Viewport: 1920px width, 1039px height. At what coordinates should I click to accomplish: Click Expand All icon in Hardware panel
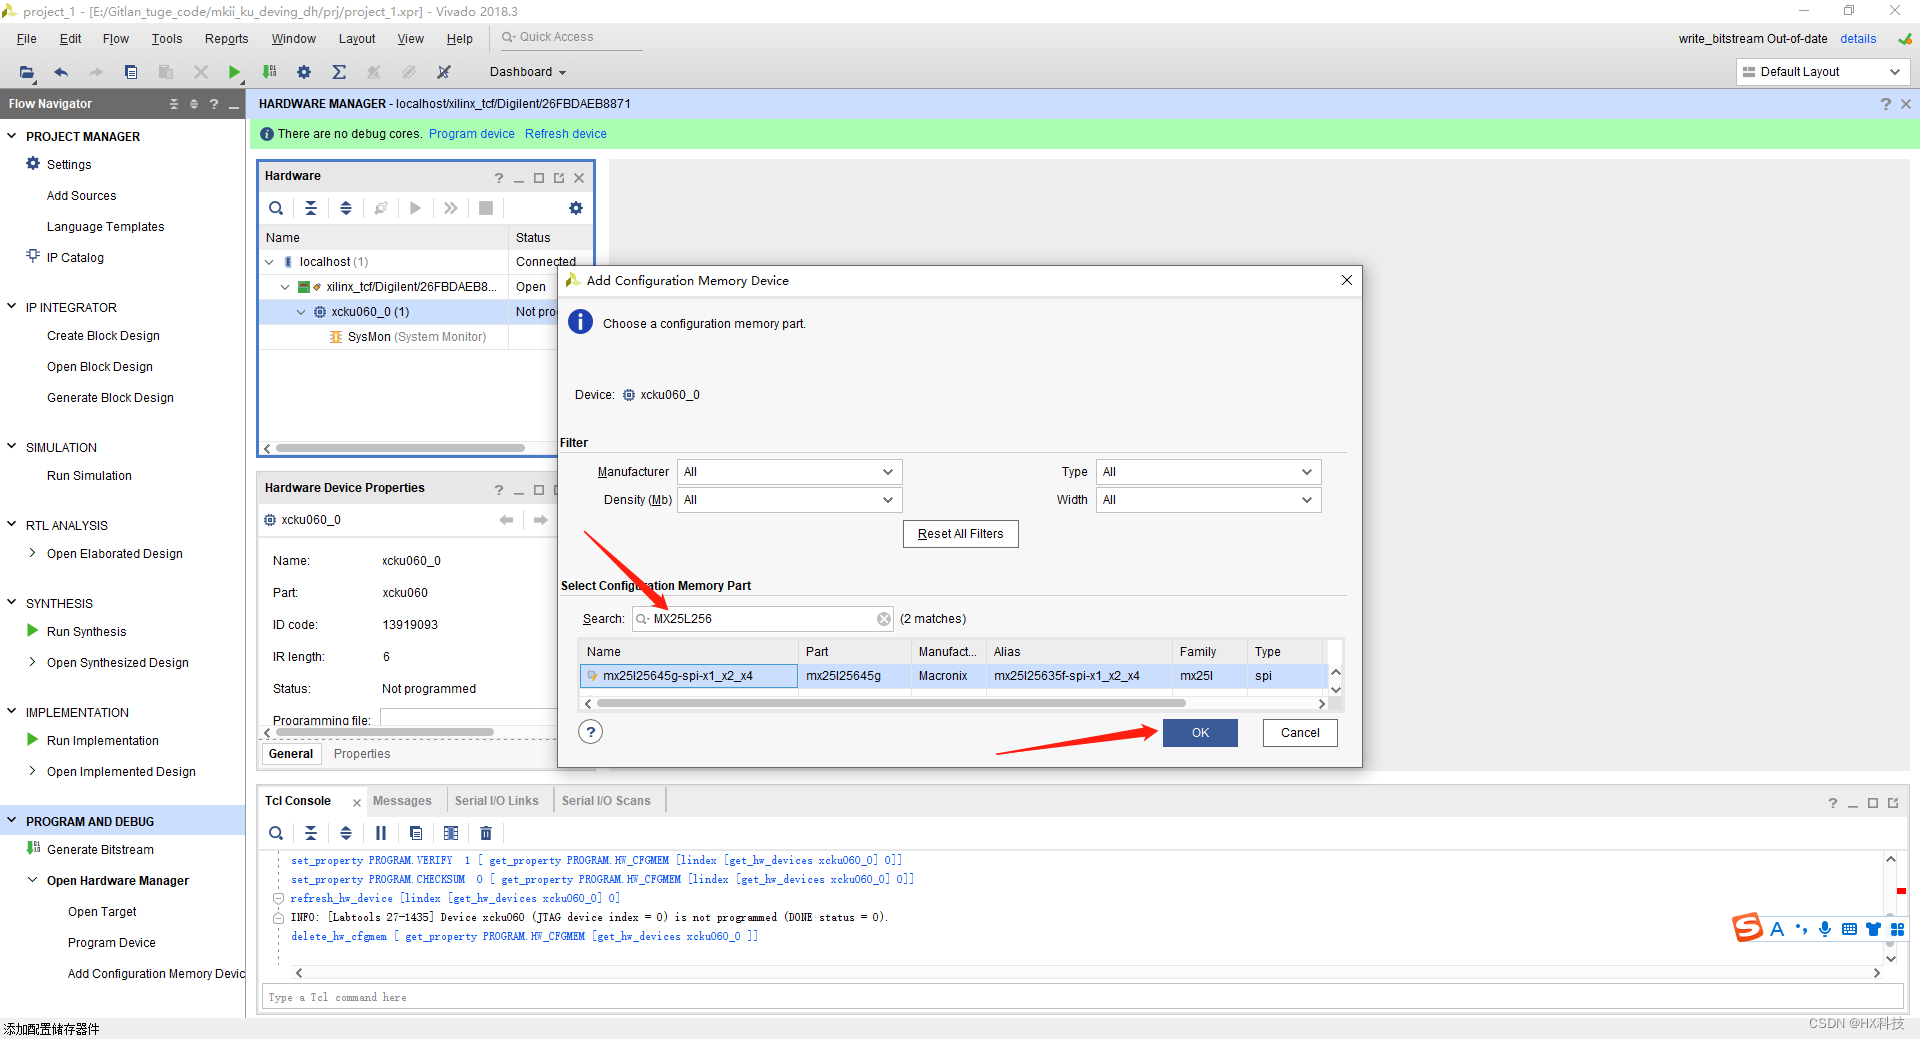(x=346, y=208)
